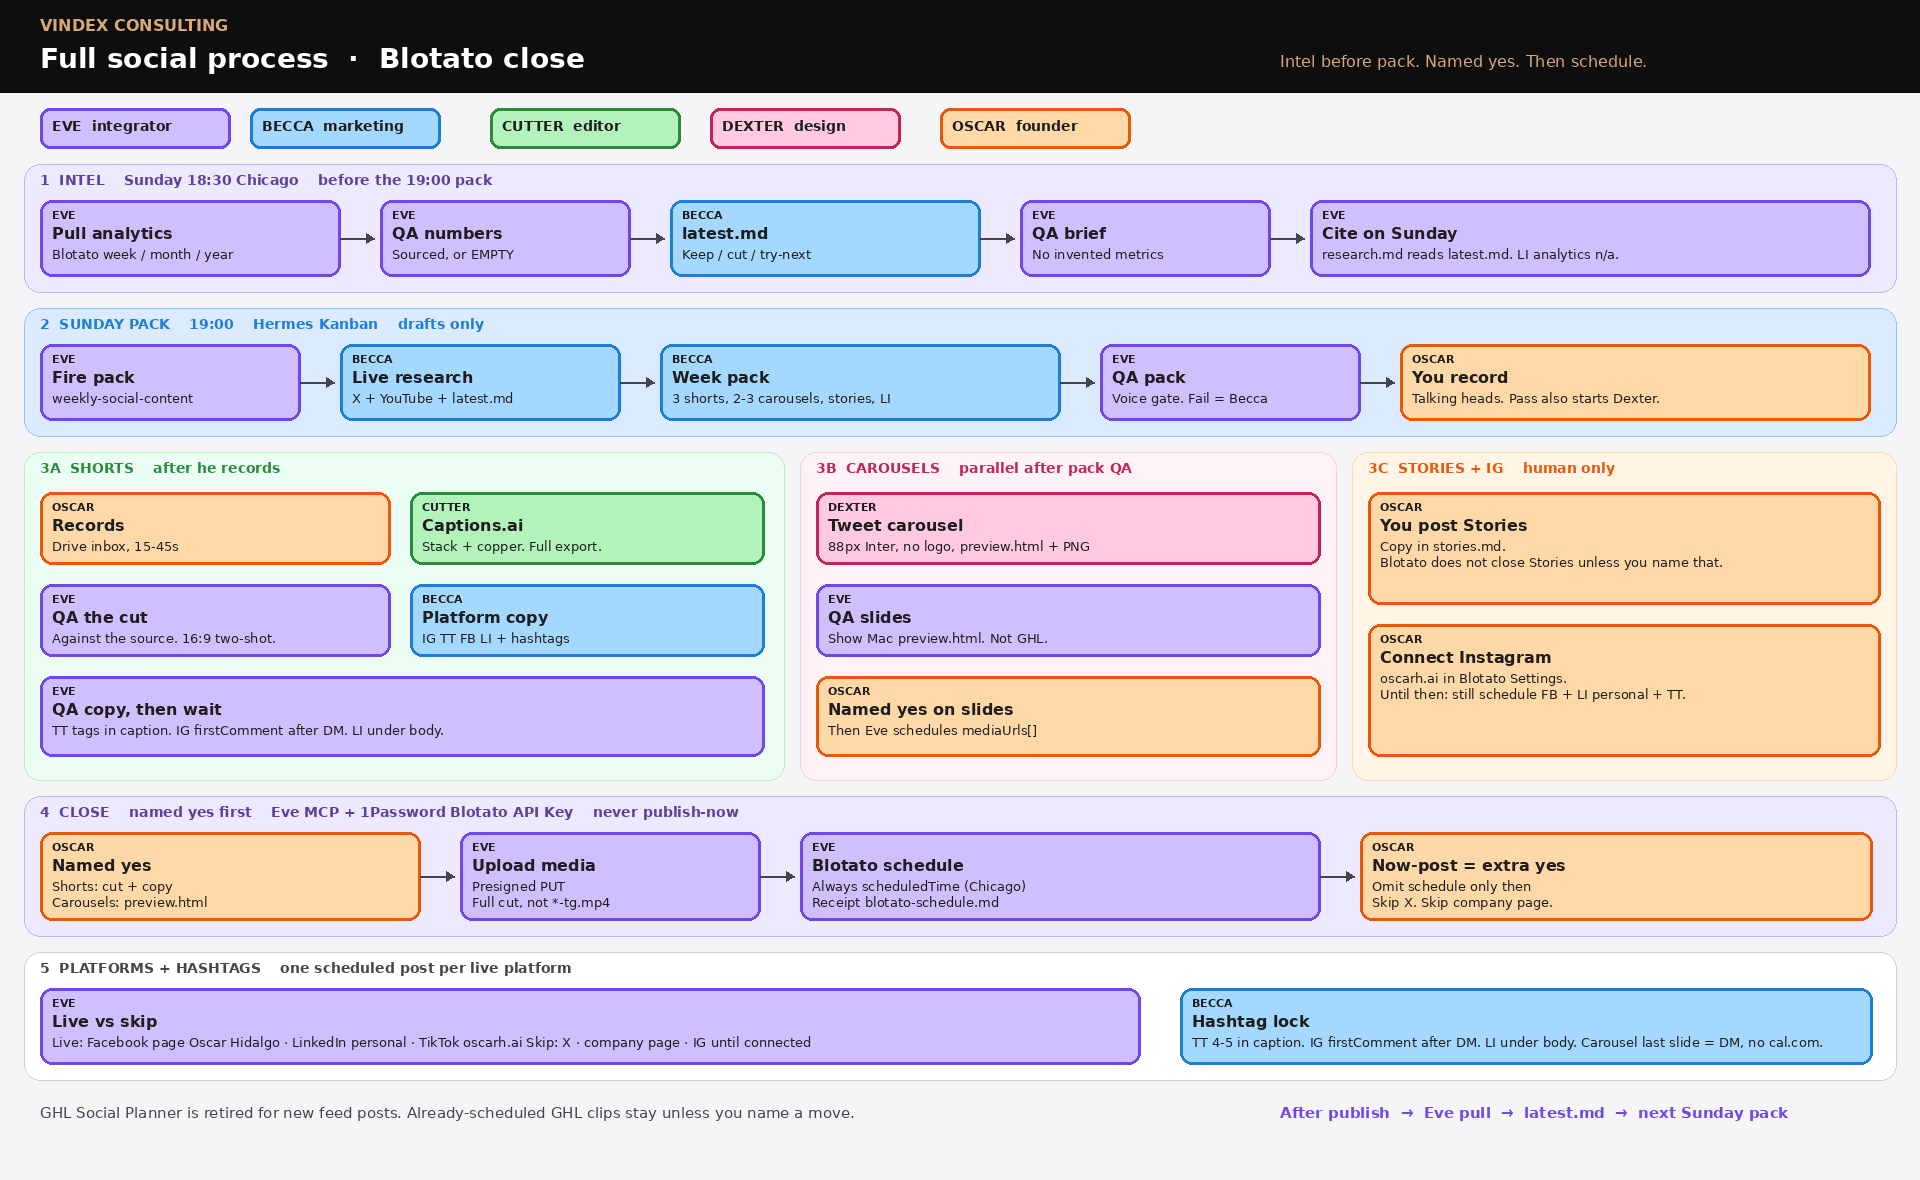Select the Now-post = extra yes card
The height and width of the screenshot is (1180, 1920).
pyautogui.click(x=1616, y=876)
